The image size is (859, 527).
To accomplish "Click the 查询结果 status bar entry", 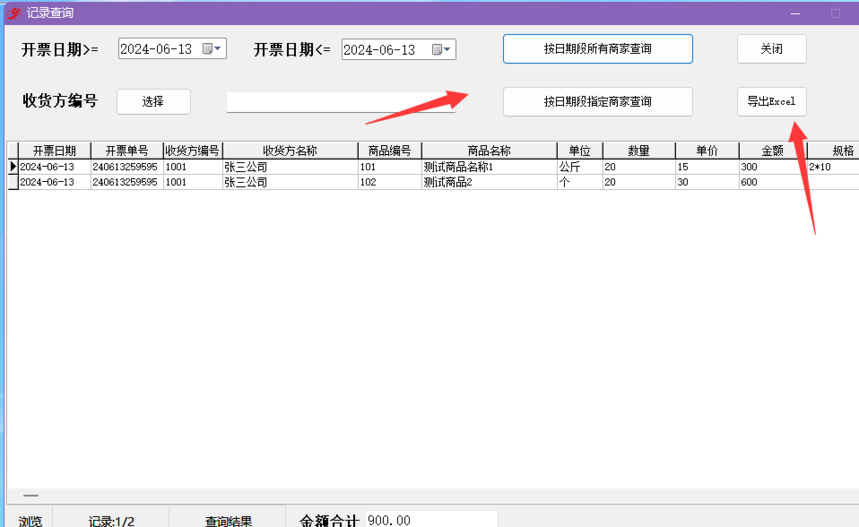I will point(228,520).
